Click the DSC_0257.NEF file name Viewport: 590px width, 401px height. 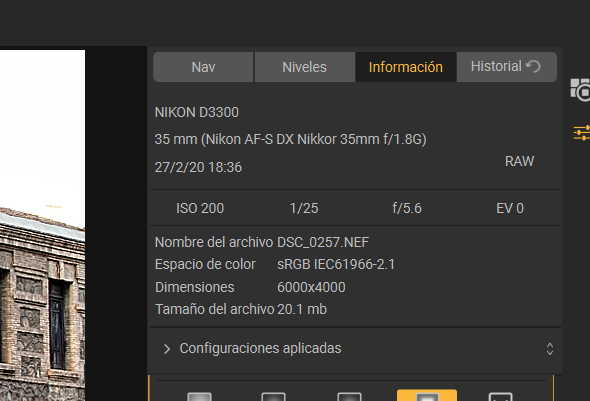(x=323, y=243)
